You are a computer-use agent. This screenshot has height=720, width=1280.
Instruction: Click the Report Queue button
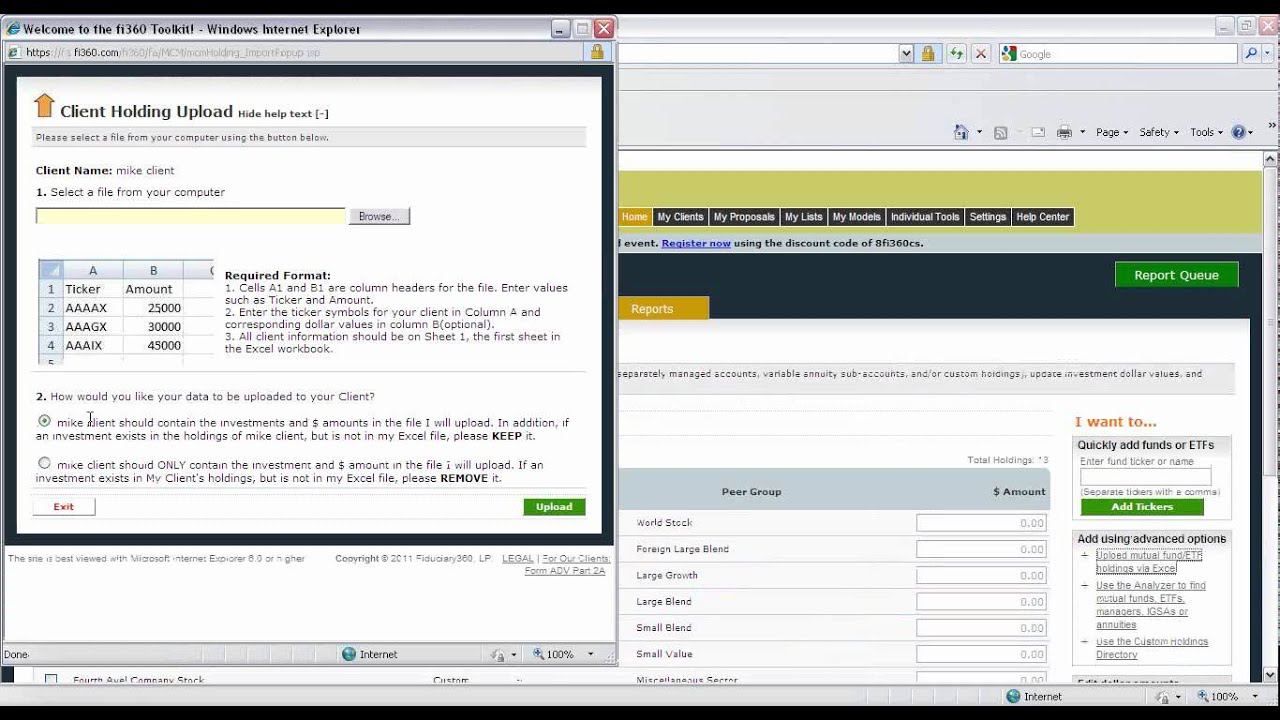(x=1176, y=275)
